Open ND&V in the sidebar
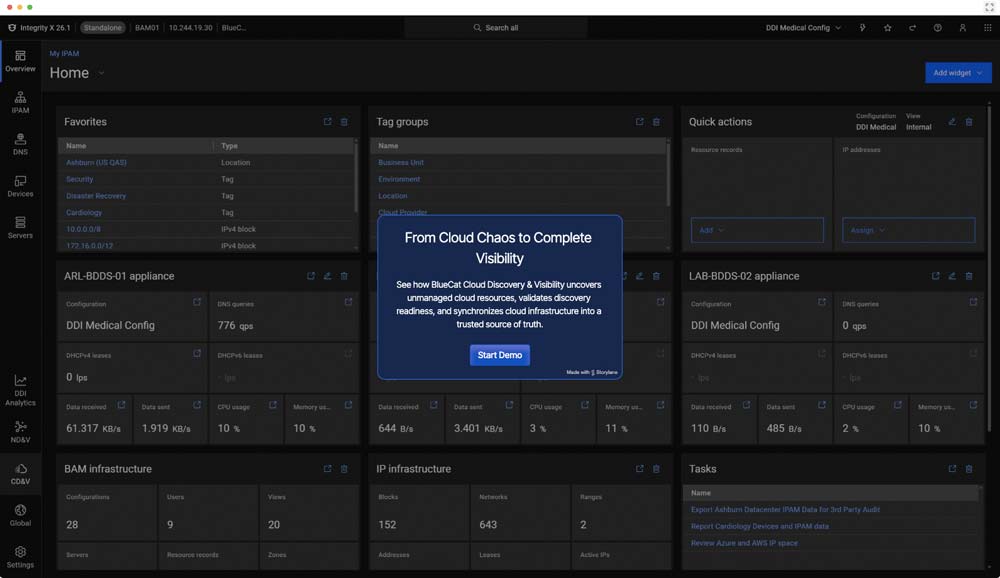This screenshot has height=578, width=1000. pos(20,432)
